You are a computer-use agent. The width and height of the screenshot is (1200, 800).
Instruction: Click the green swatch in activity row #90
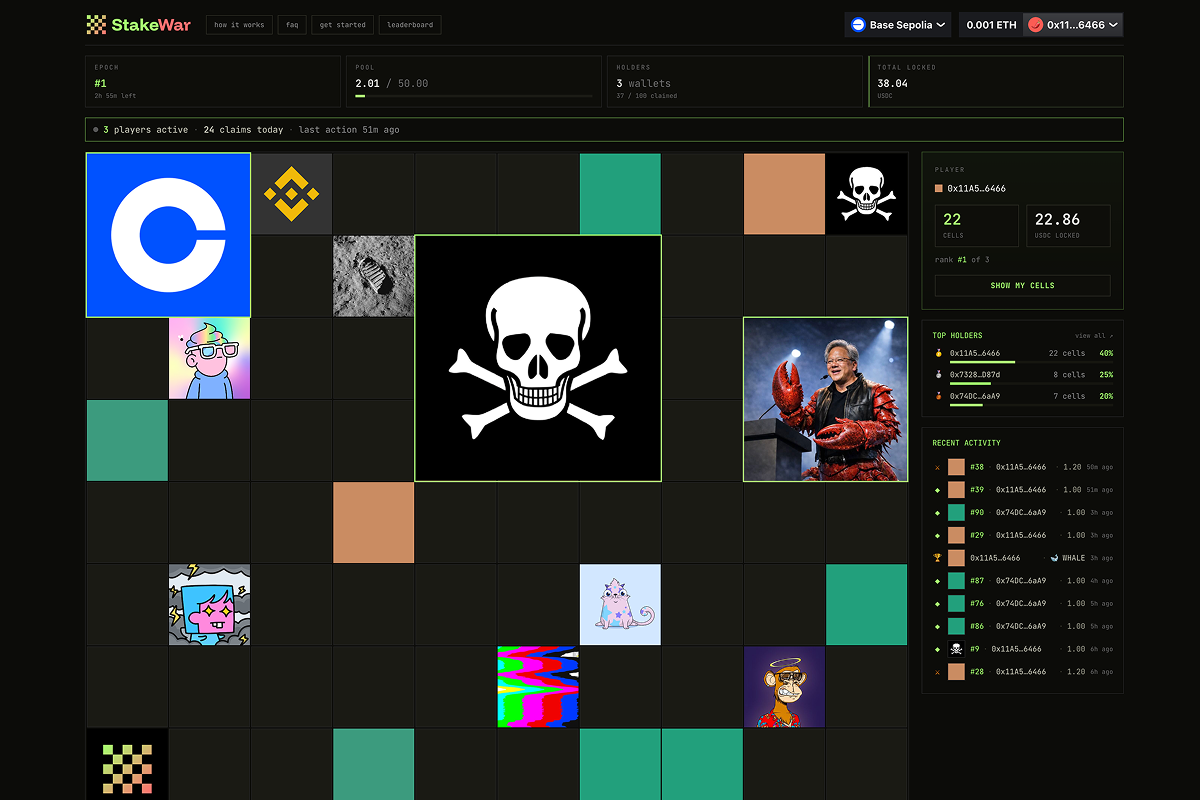pyautogui.click(x=956, y=513)
